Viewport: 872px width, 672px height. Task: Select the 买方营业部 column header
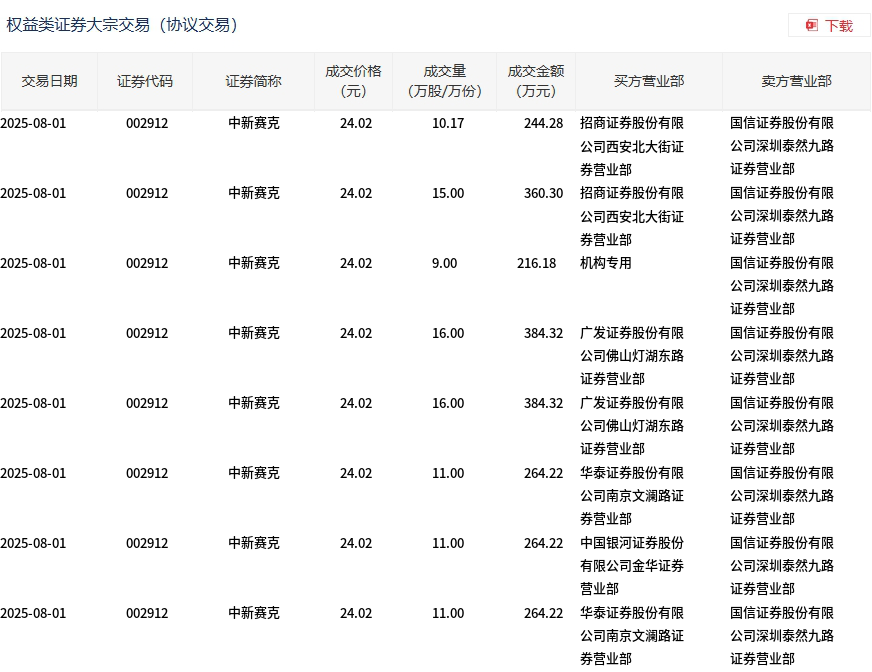click(649, 82)
